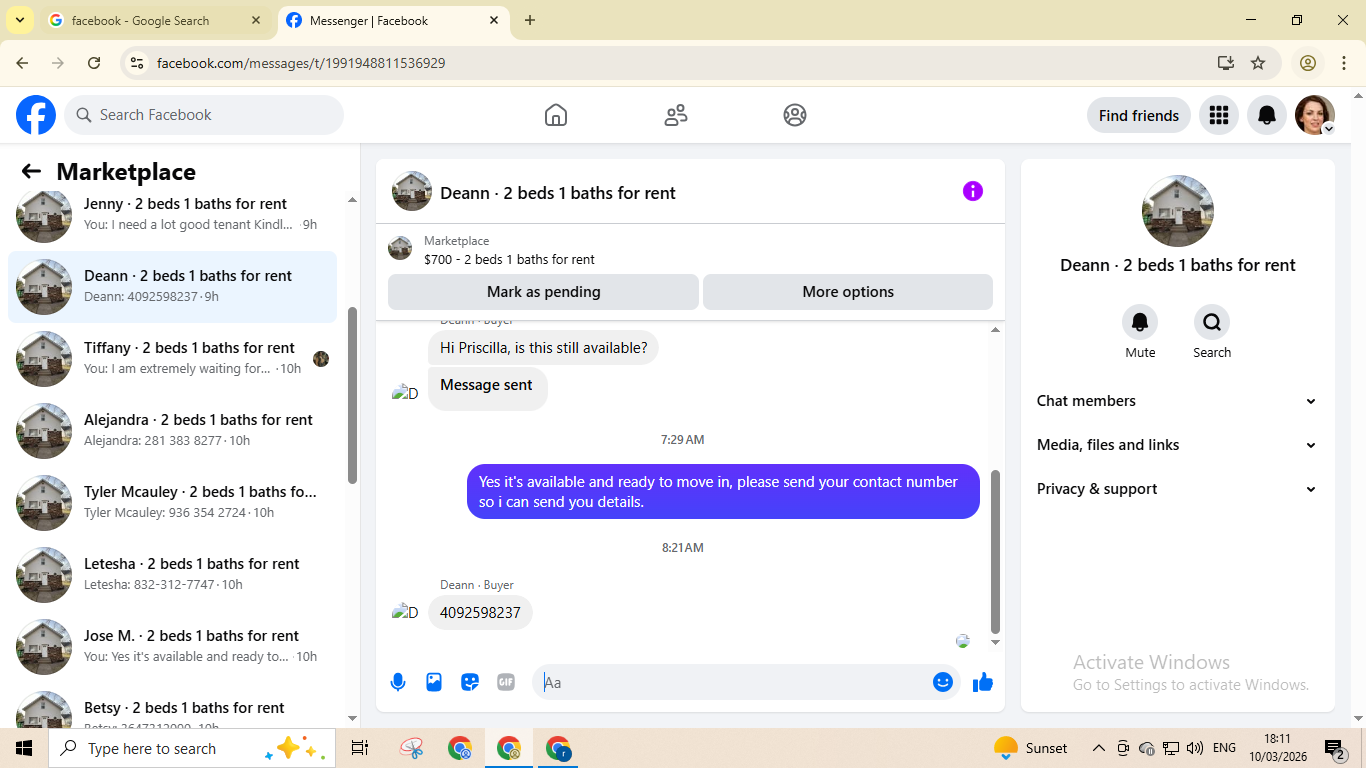Send a thumbs-up like
1366x768 pixels.
click(x=983, y=682)
